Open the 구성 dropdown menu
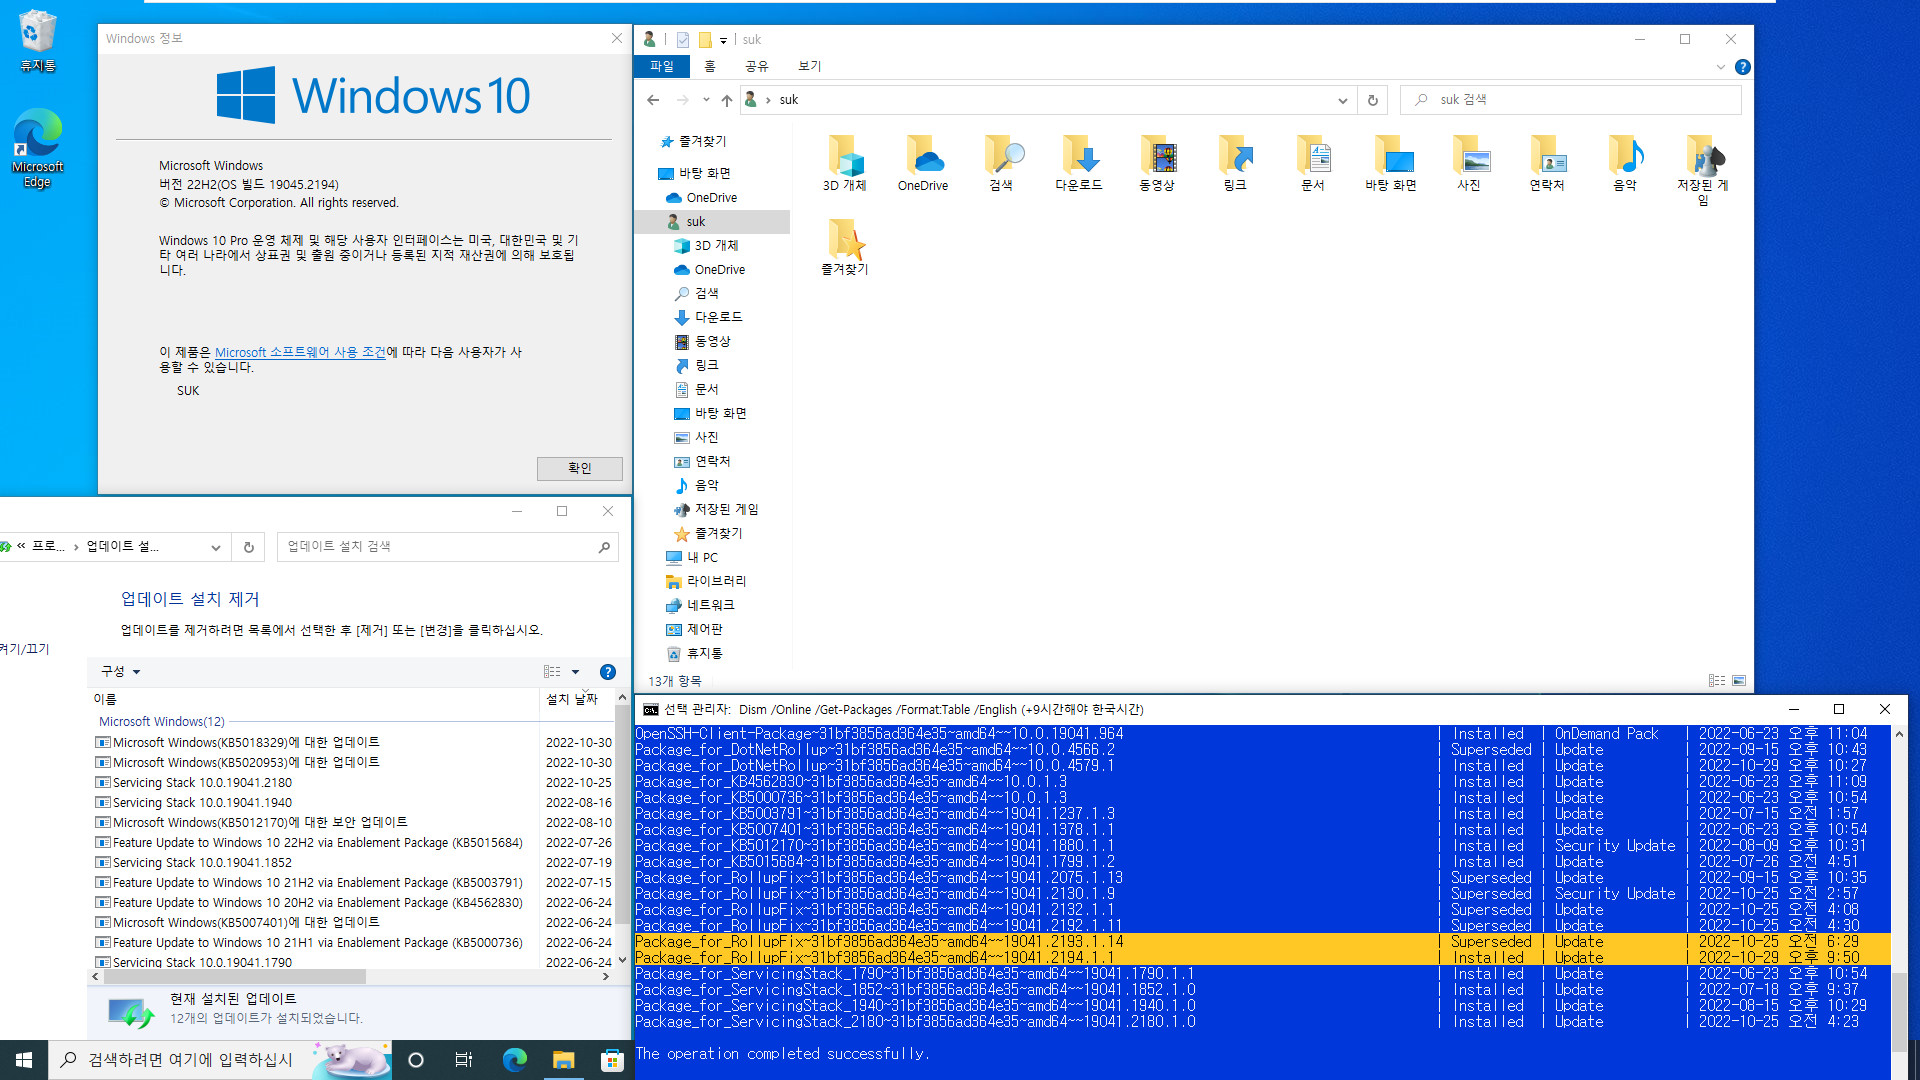Screen dimensions: 1920x1080 point(121,672)
